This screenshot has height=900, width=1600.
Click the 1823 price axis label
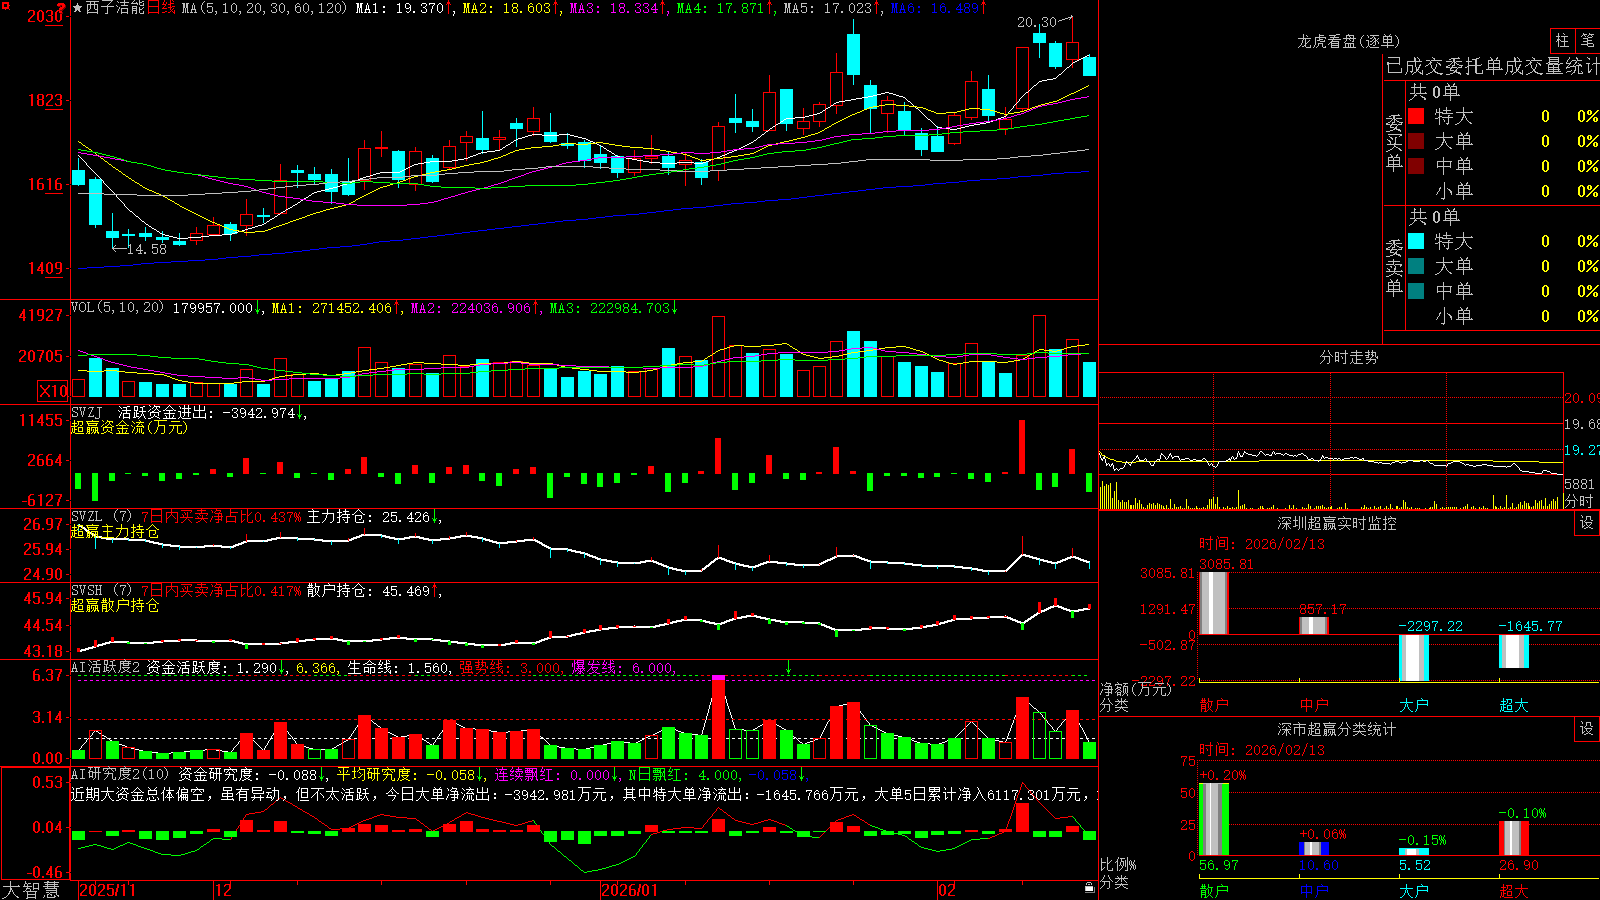pyautogui.click(x=45, y=100)
